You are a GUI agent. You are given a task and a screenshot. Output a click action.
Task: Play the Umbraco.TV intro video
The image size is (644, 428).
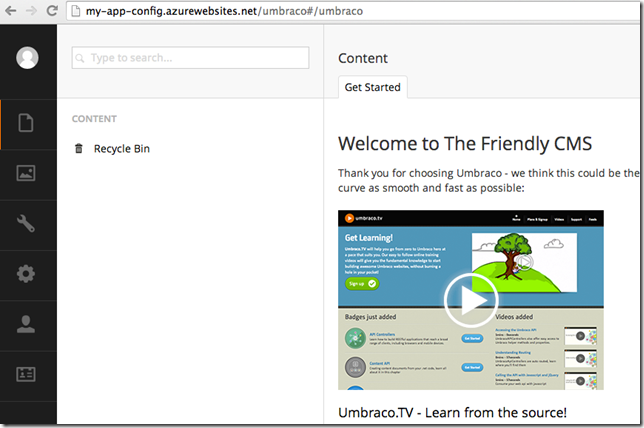(471, 300)
